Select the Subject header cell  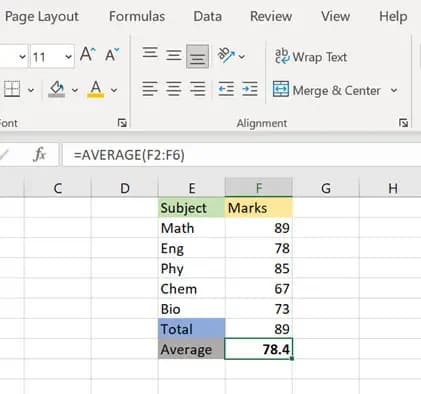(192, 208)
